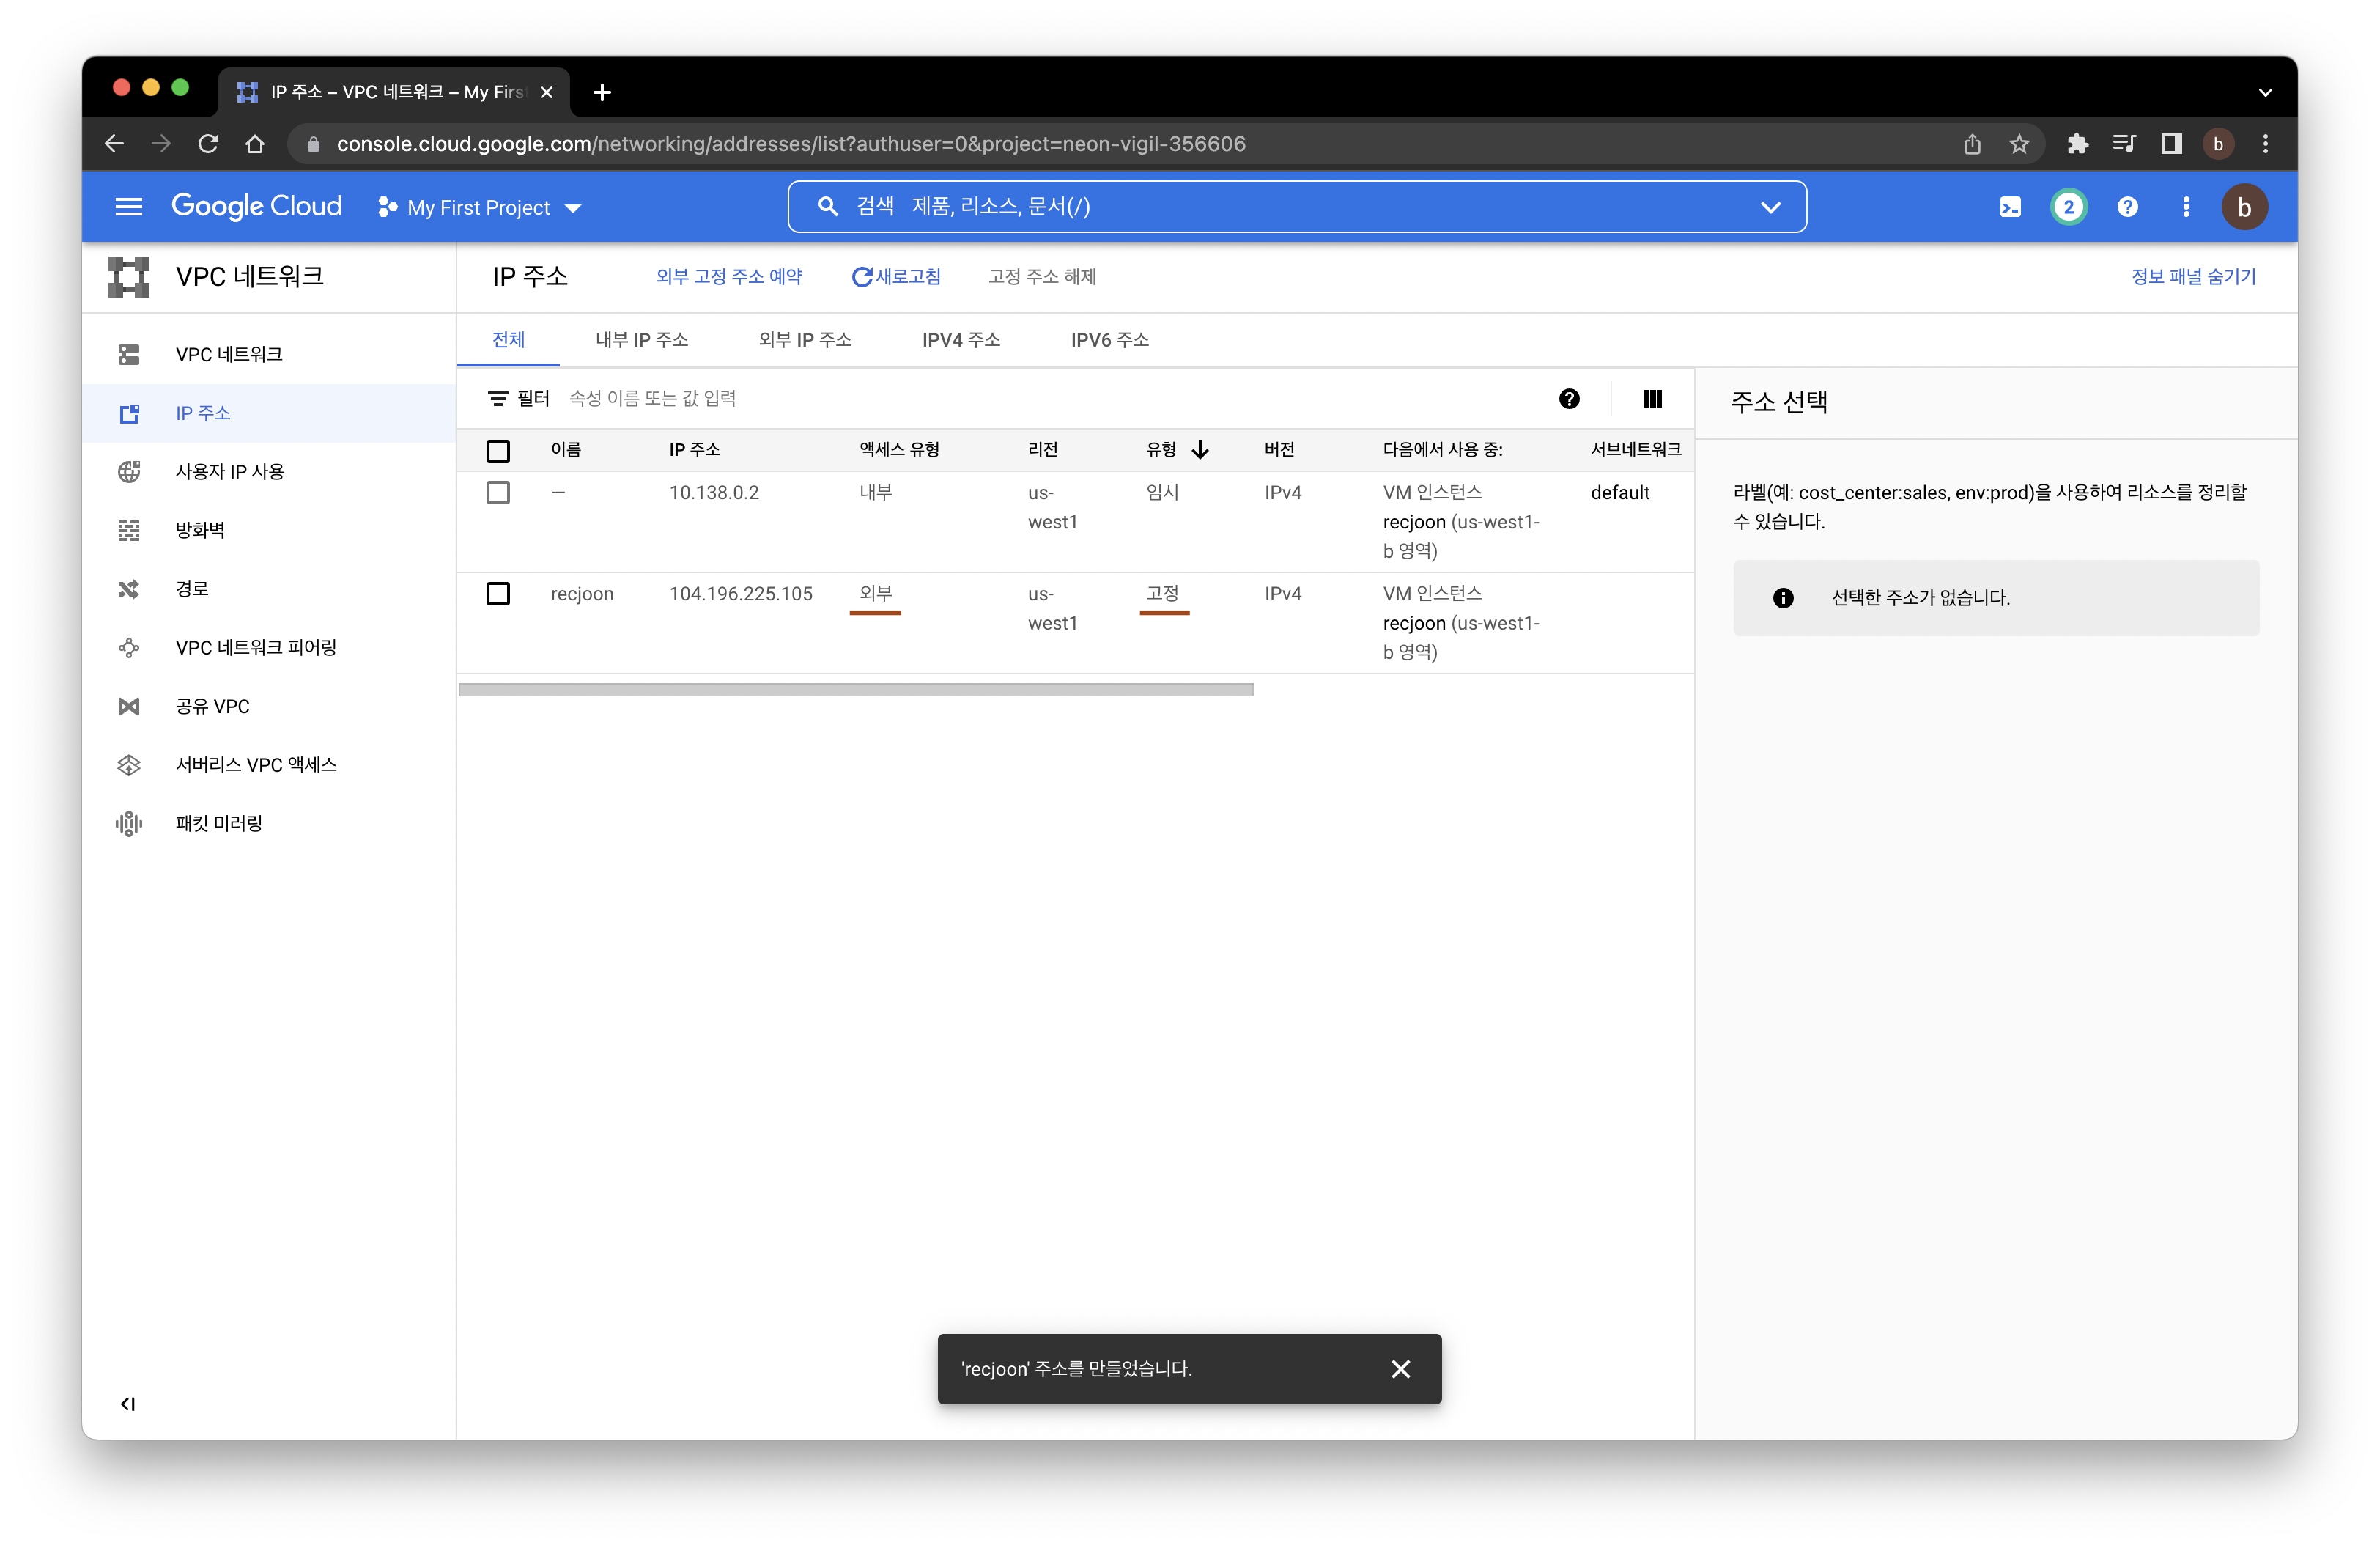Image resolution: width=2380 pixels, height=1548 pixels.
Task: Switch to the IPV6 주소 tab
Action: click(1109, 340)
